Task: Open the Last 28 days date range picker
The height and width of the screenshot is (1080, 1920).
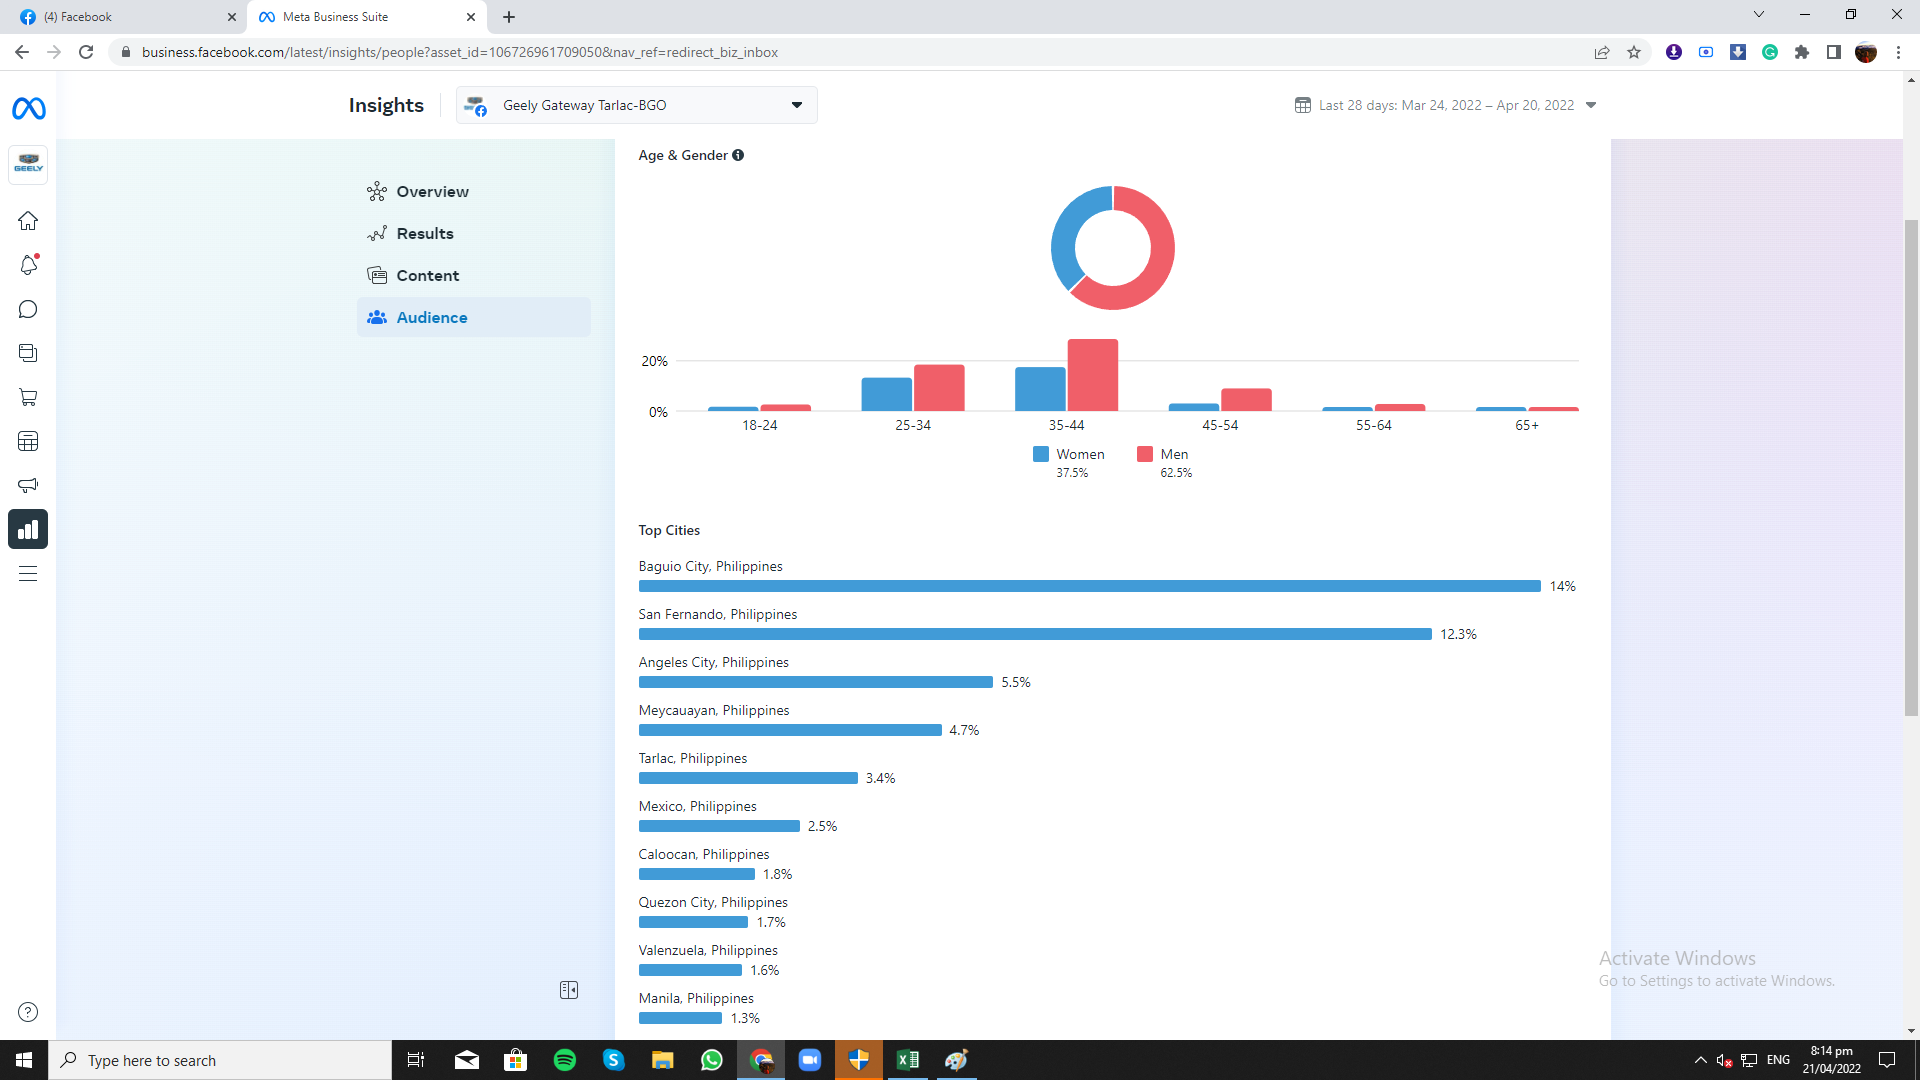Action: click(x=1447, y=105)
